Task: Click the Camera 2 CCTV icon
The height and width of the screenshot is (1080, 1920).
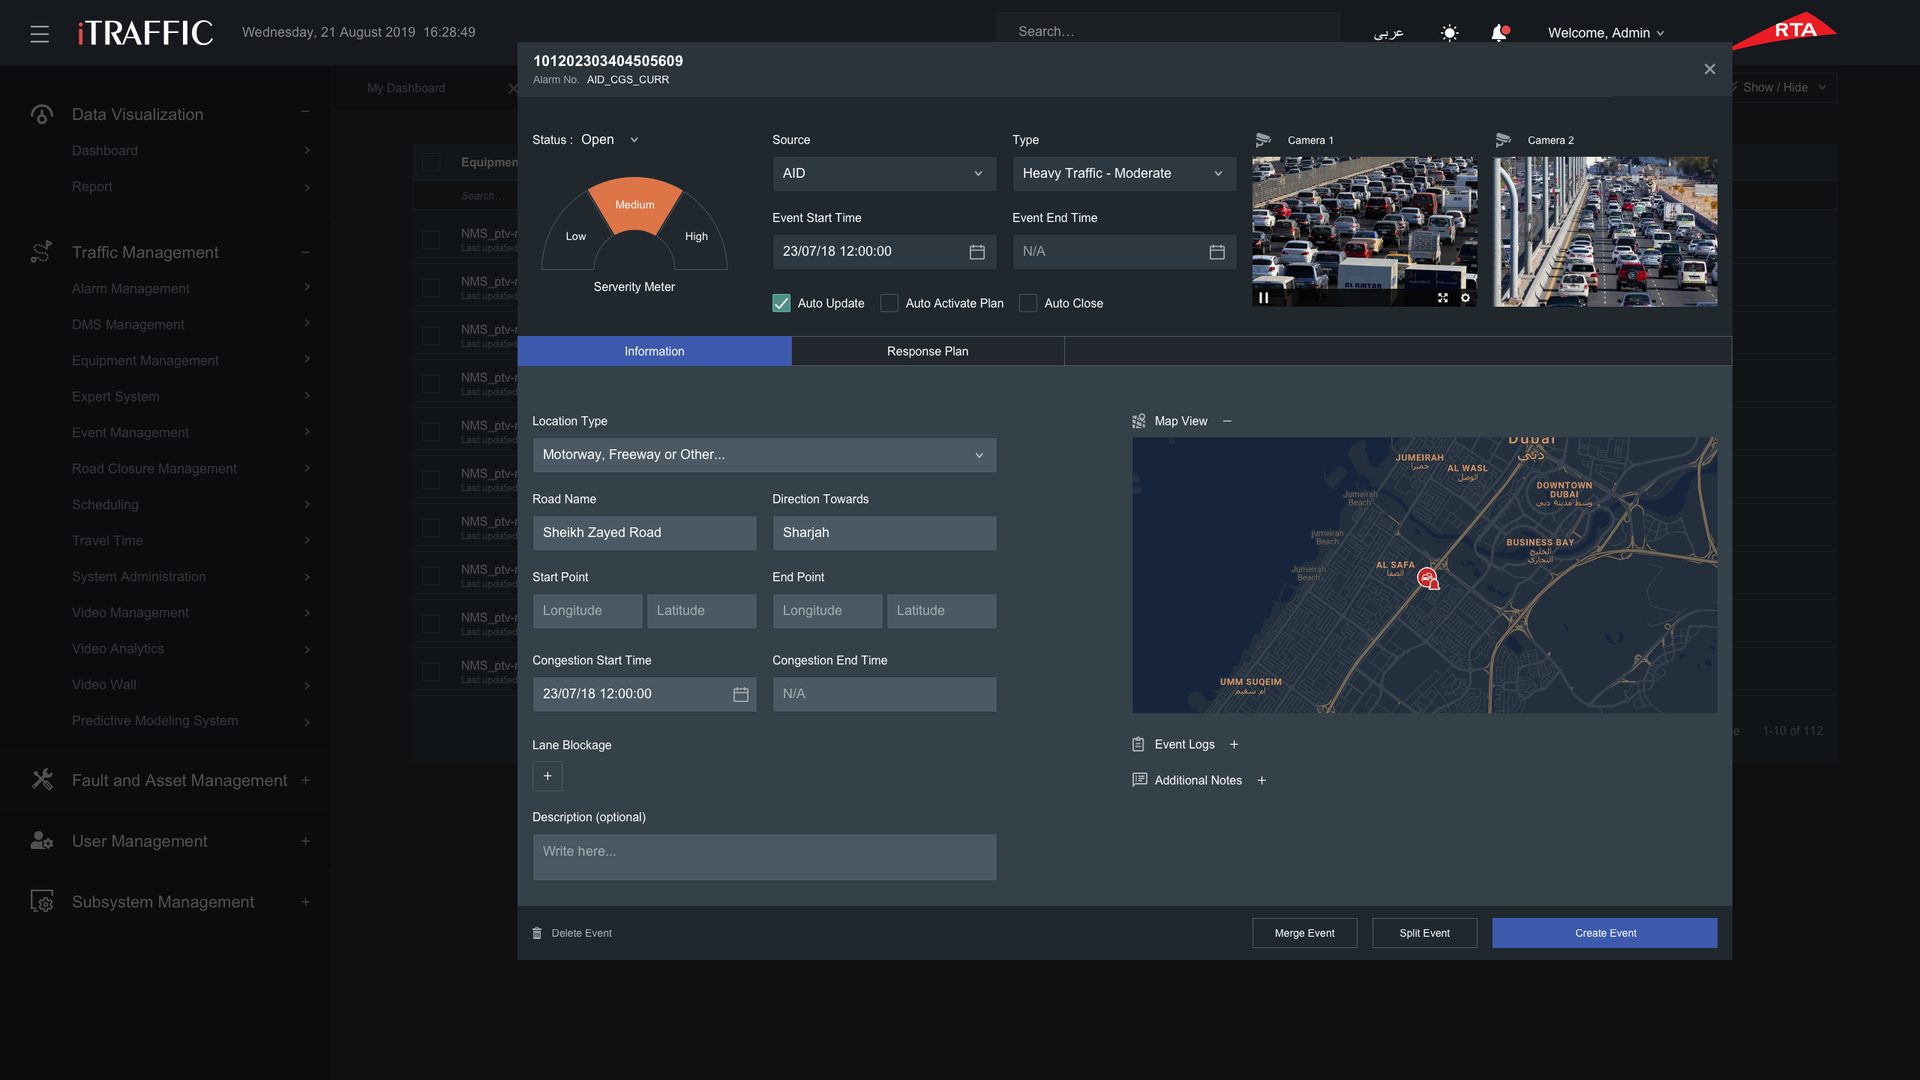Action: (1503, 140)
